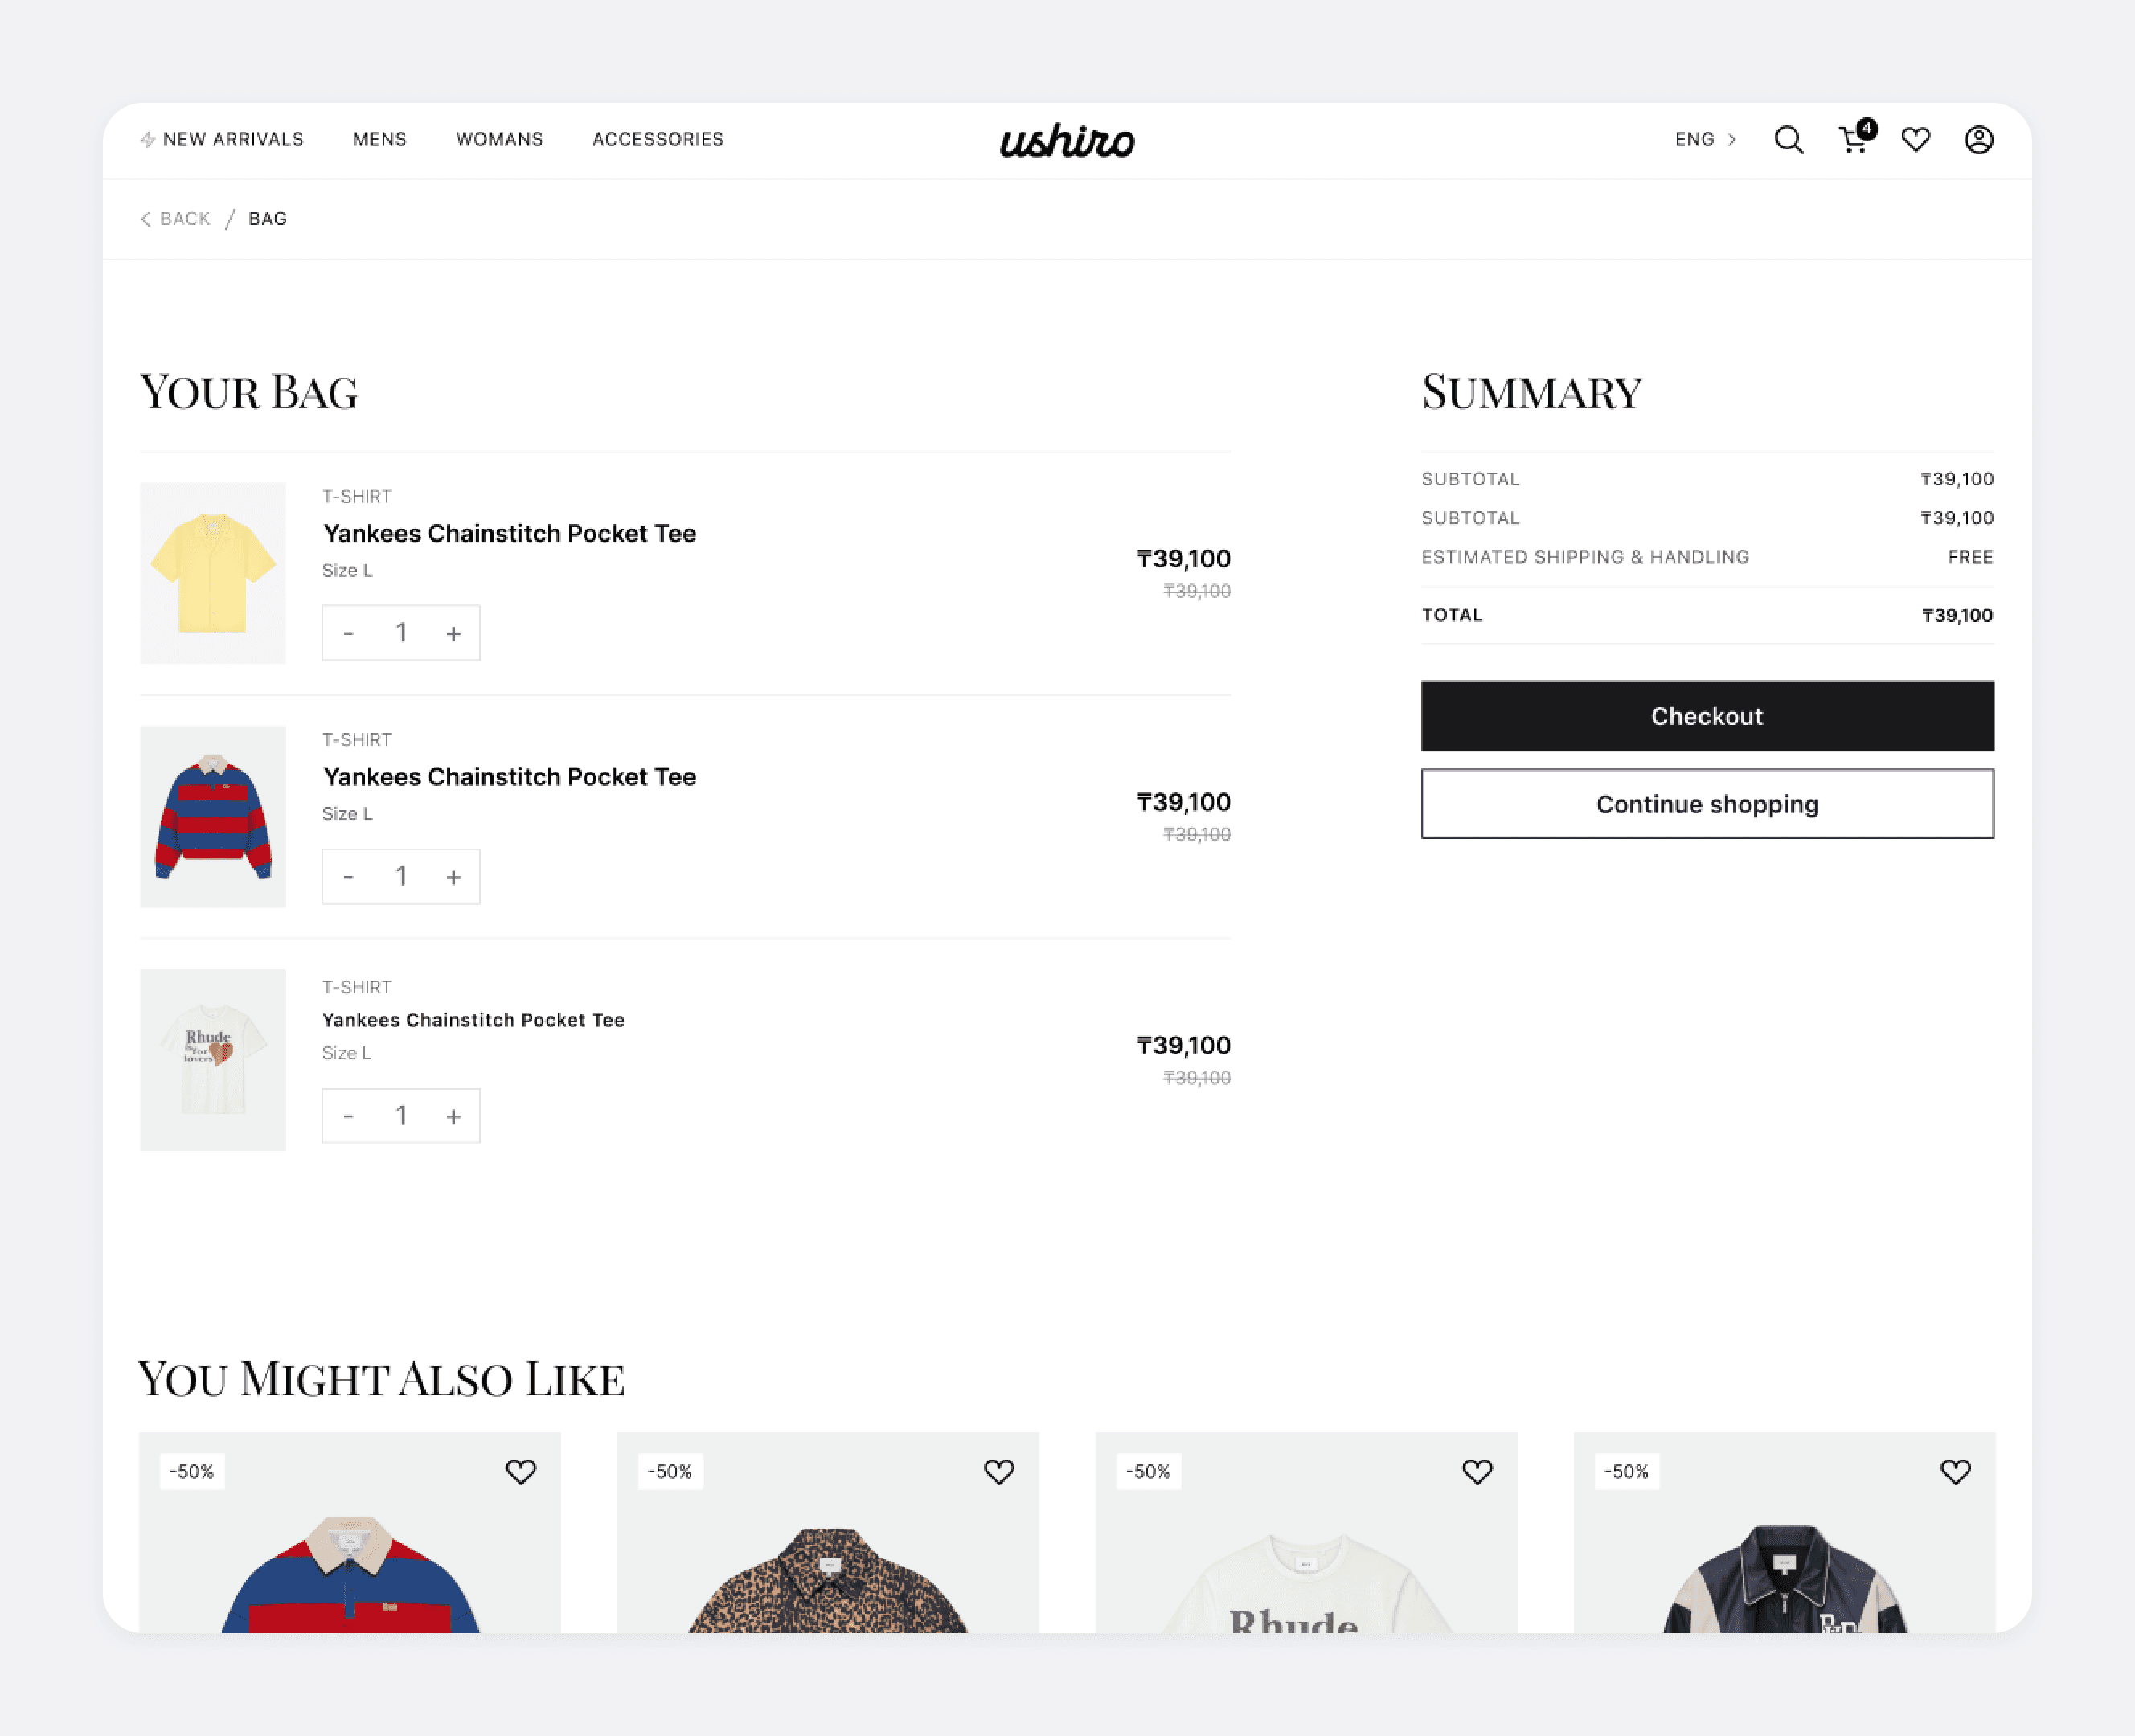Click the ushiro logo
This screenshot has height=1736, width=2135.
coord(1067,141)
